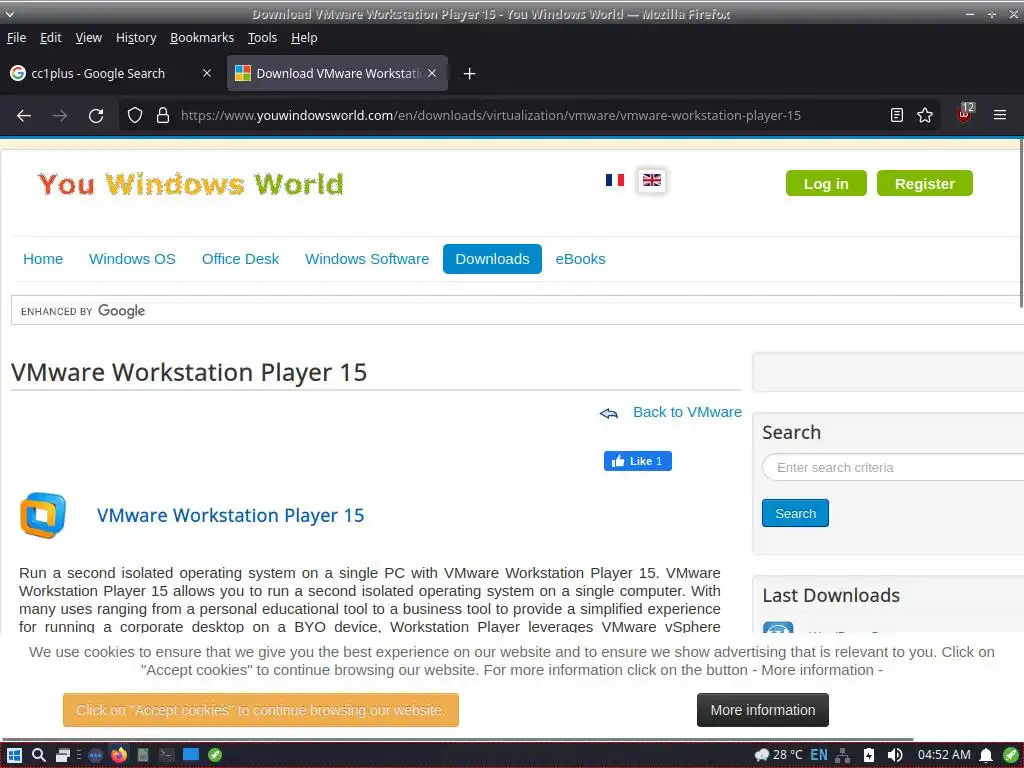Click the VMware Workstation Player icon
This screenshot has height=768, width=1024.
43,515
